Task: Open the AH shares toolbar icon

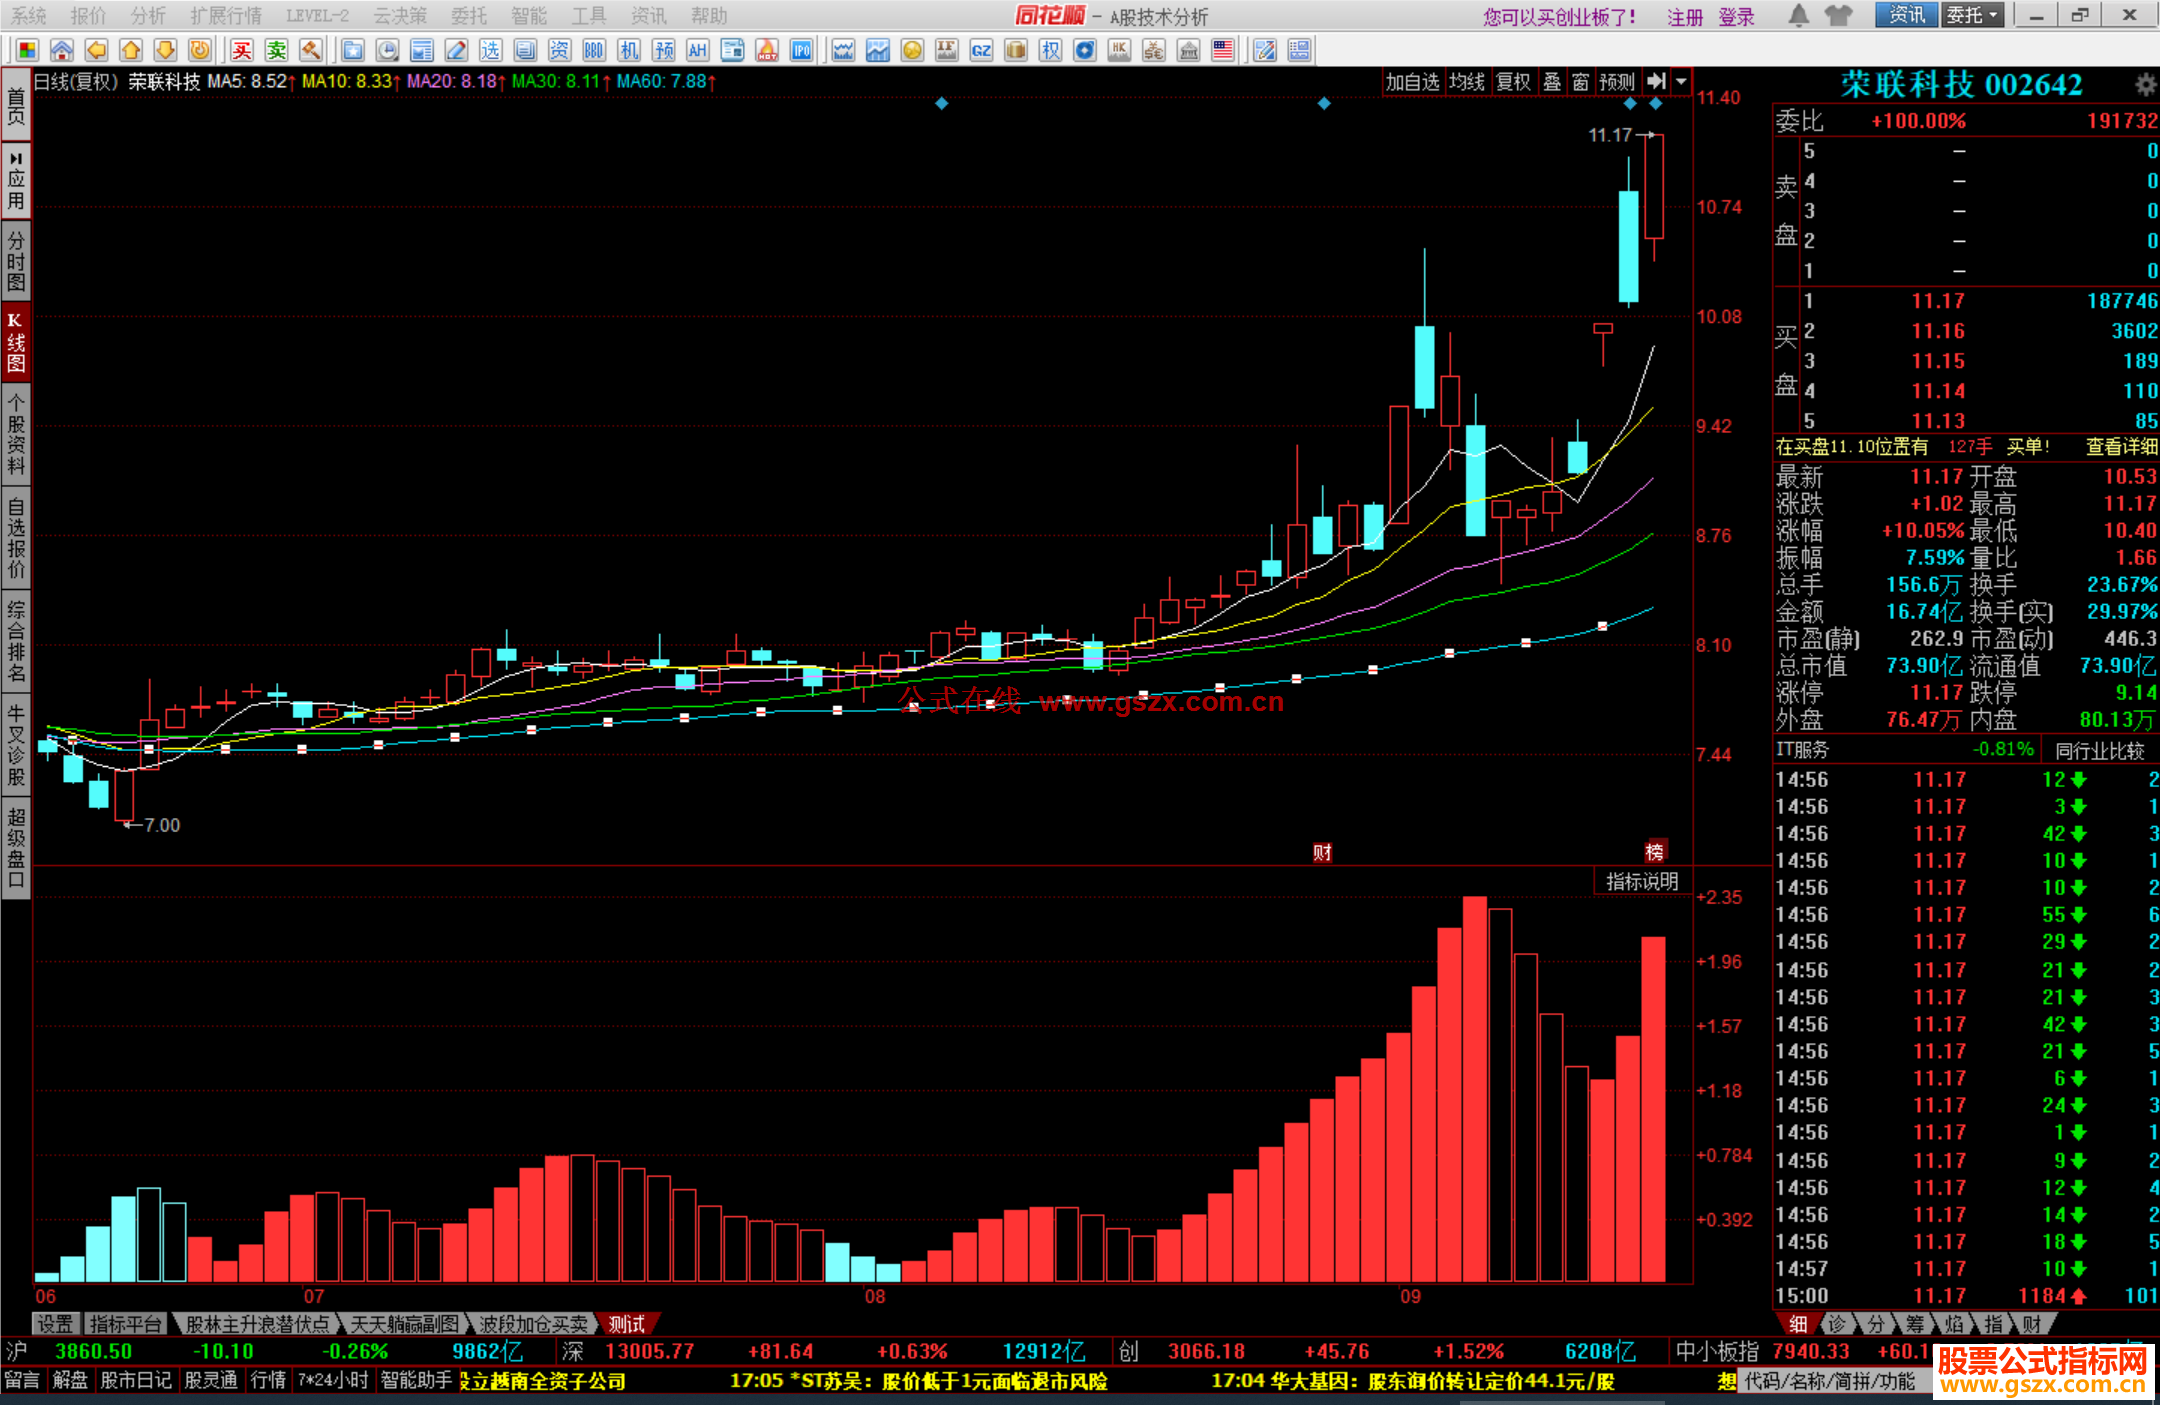Action: [698, 50]
